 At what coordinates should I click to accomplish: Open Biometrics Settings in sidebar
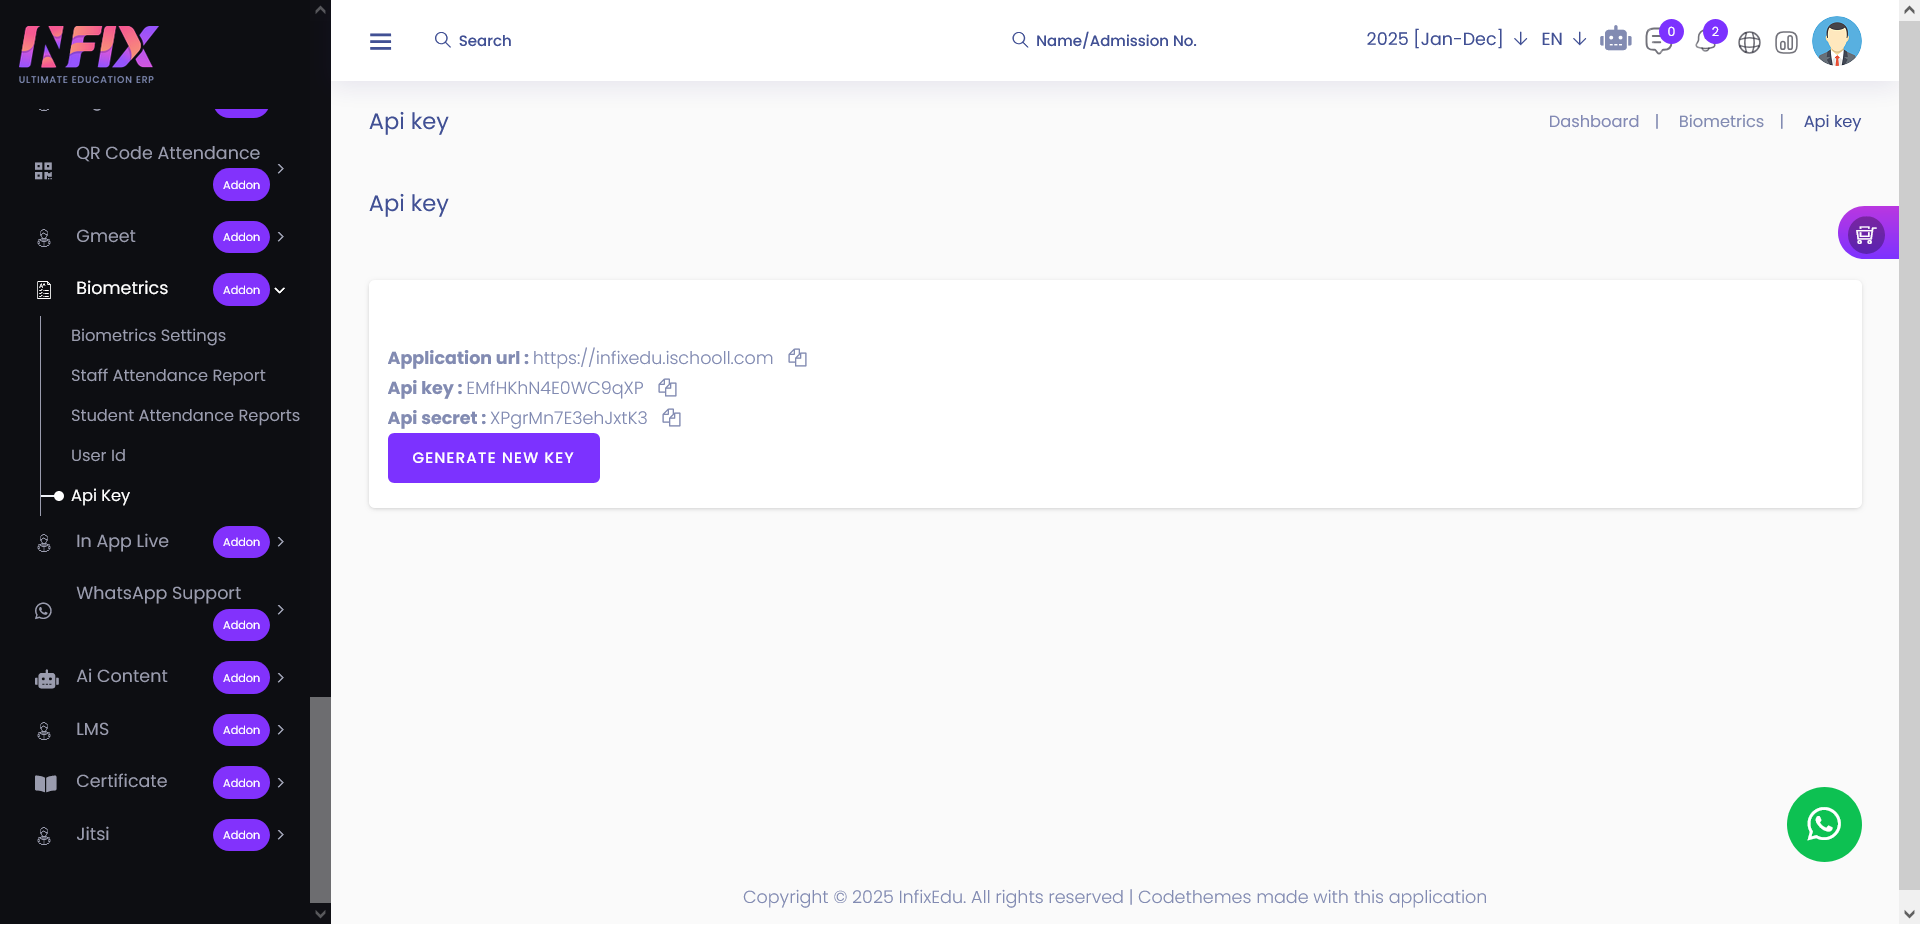click(x=148, y=336)
